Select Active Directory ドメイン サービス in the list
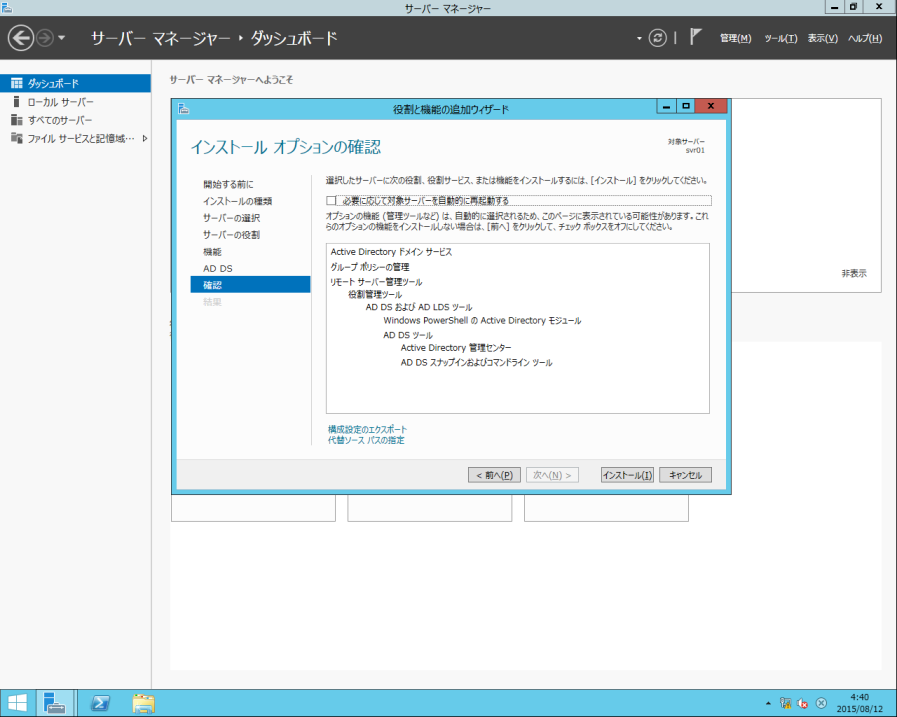This screenshot has width=897, height=717. [x=391, y=252]
